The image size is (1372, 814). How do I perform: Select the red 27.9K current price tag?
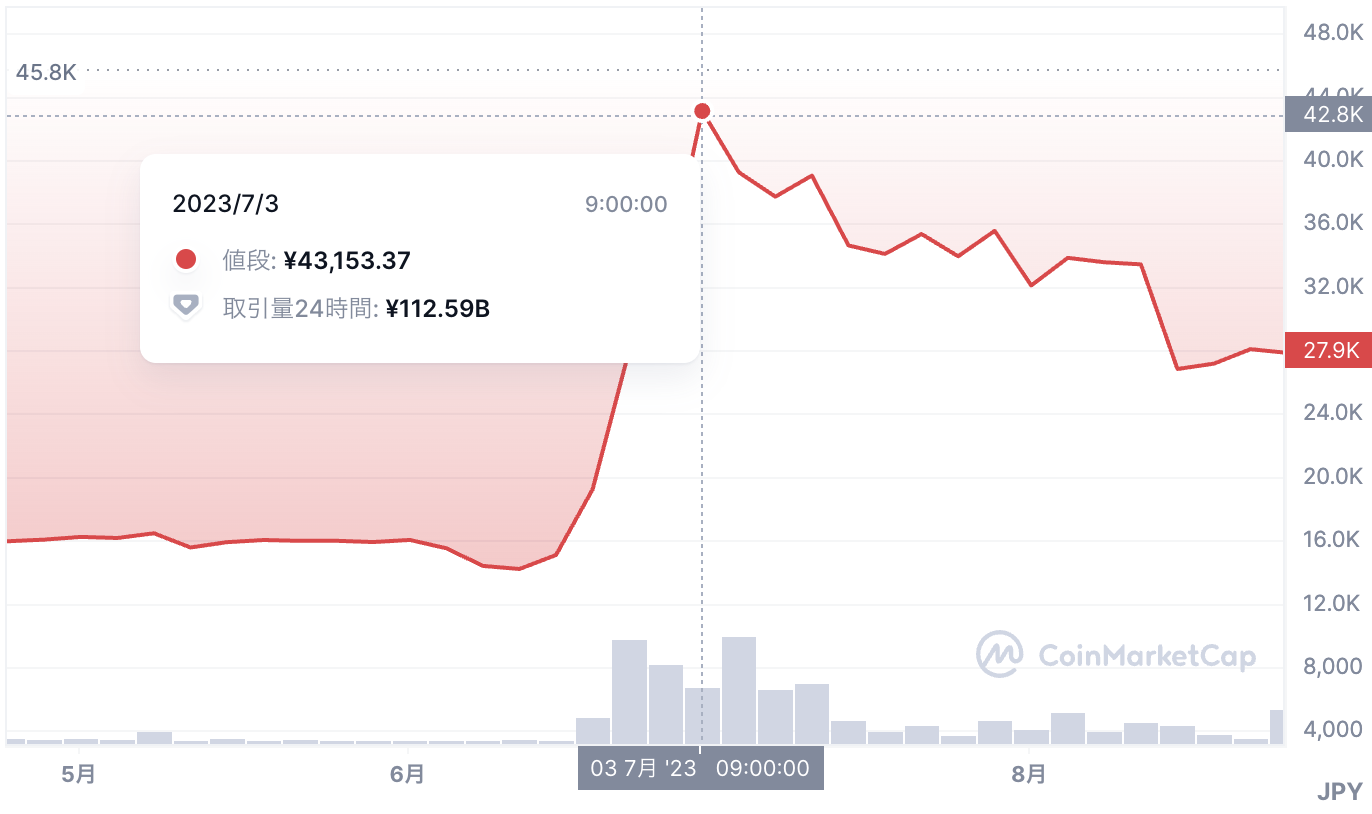coord(1328,351)
